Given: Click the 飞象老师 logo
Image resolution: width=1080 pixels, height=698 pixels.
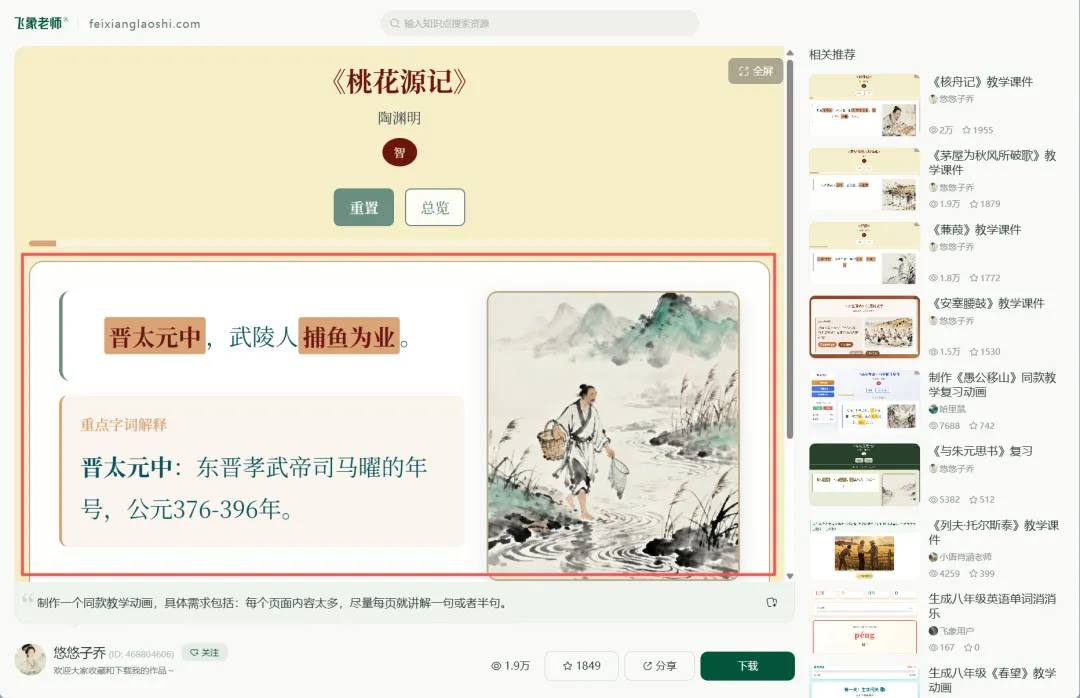Looking at the screenshot, I should [x=41, y=23].
